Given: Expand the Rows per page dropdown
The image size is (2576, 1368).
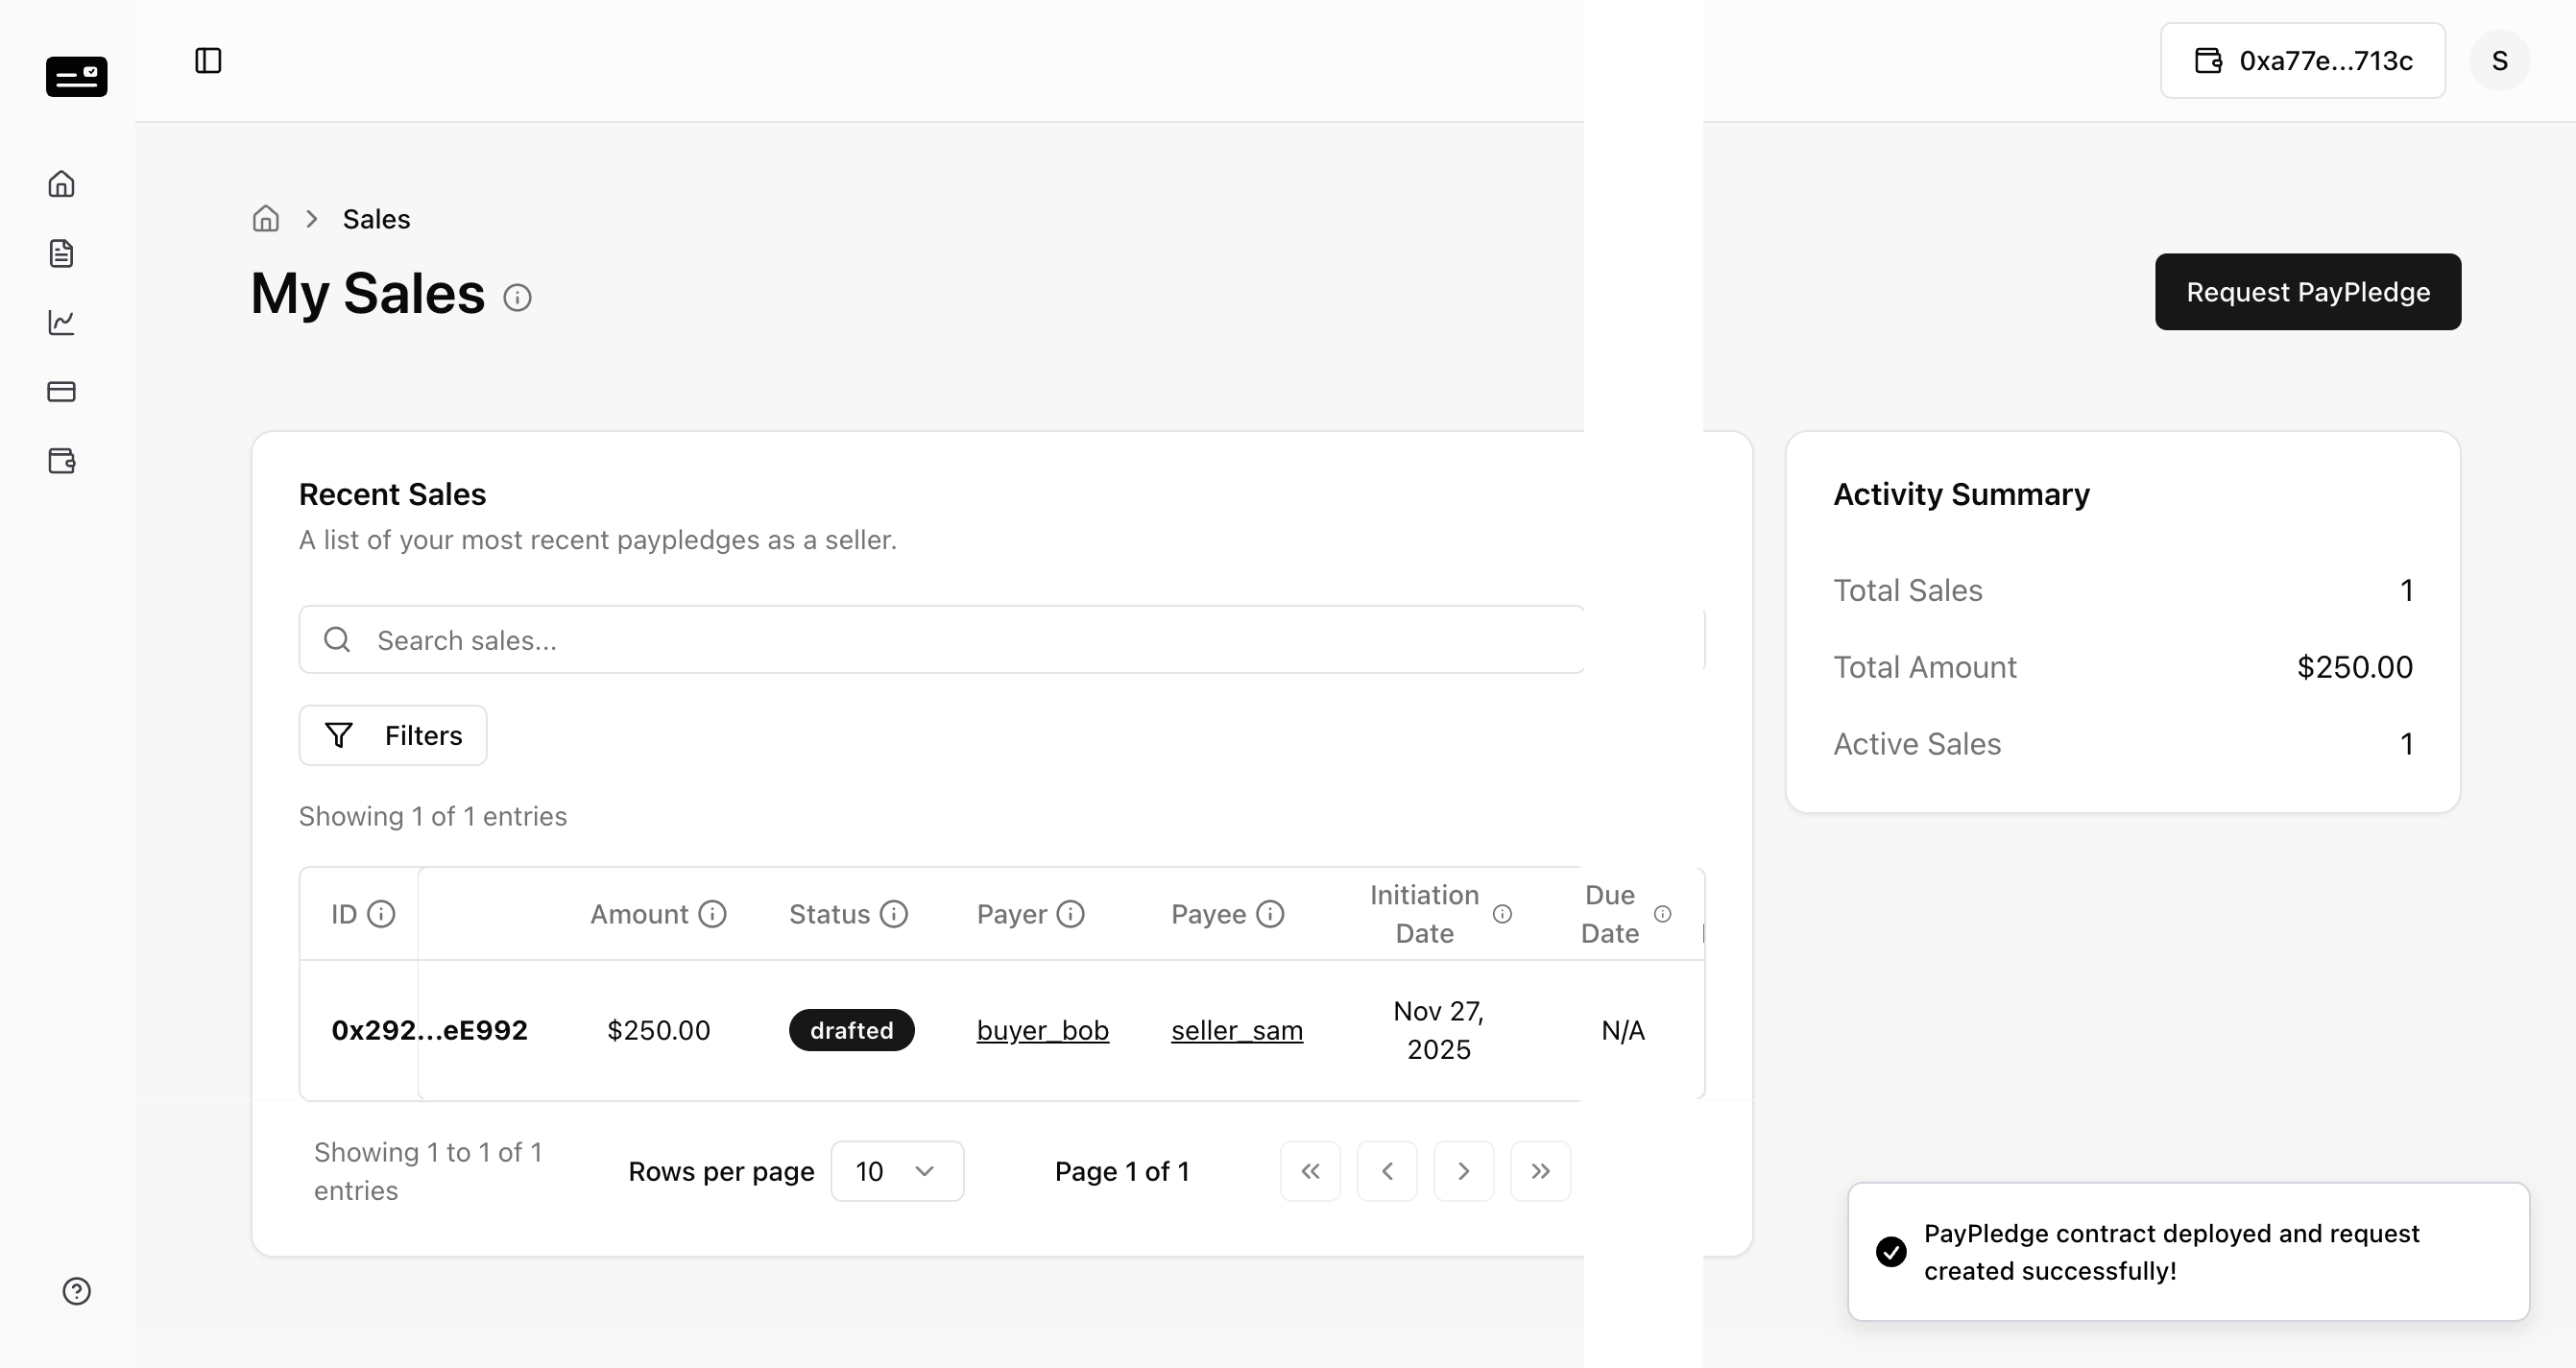Looking at the screenshot, I should pos(897,1171).
